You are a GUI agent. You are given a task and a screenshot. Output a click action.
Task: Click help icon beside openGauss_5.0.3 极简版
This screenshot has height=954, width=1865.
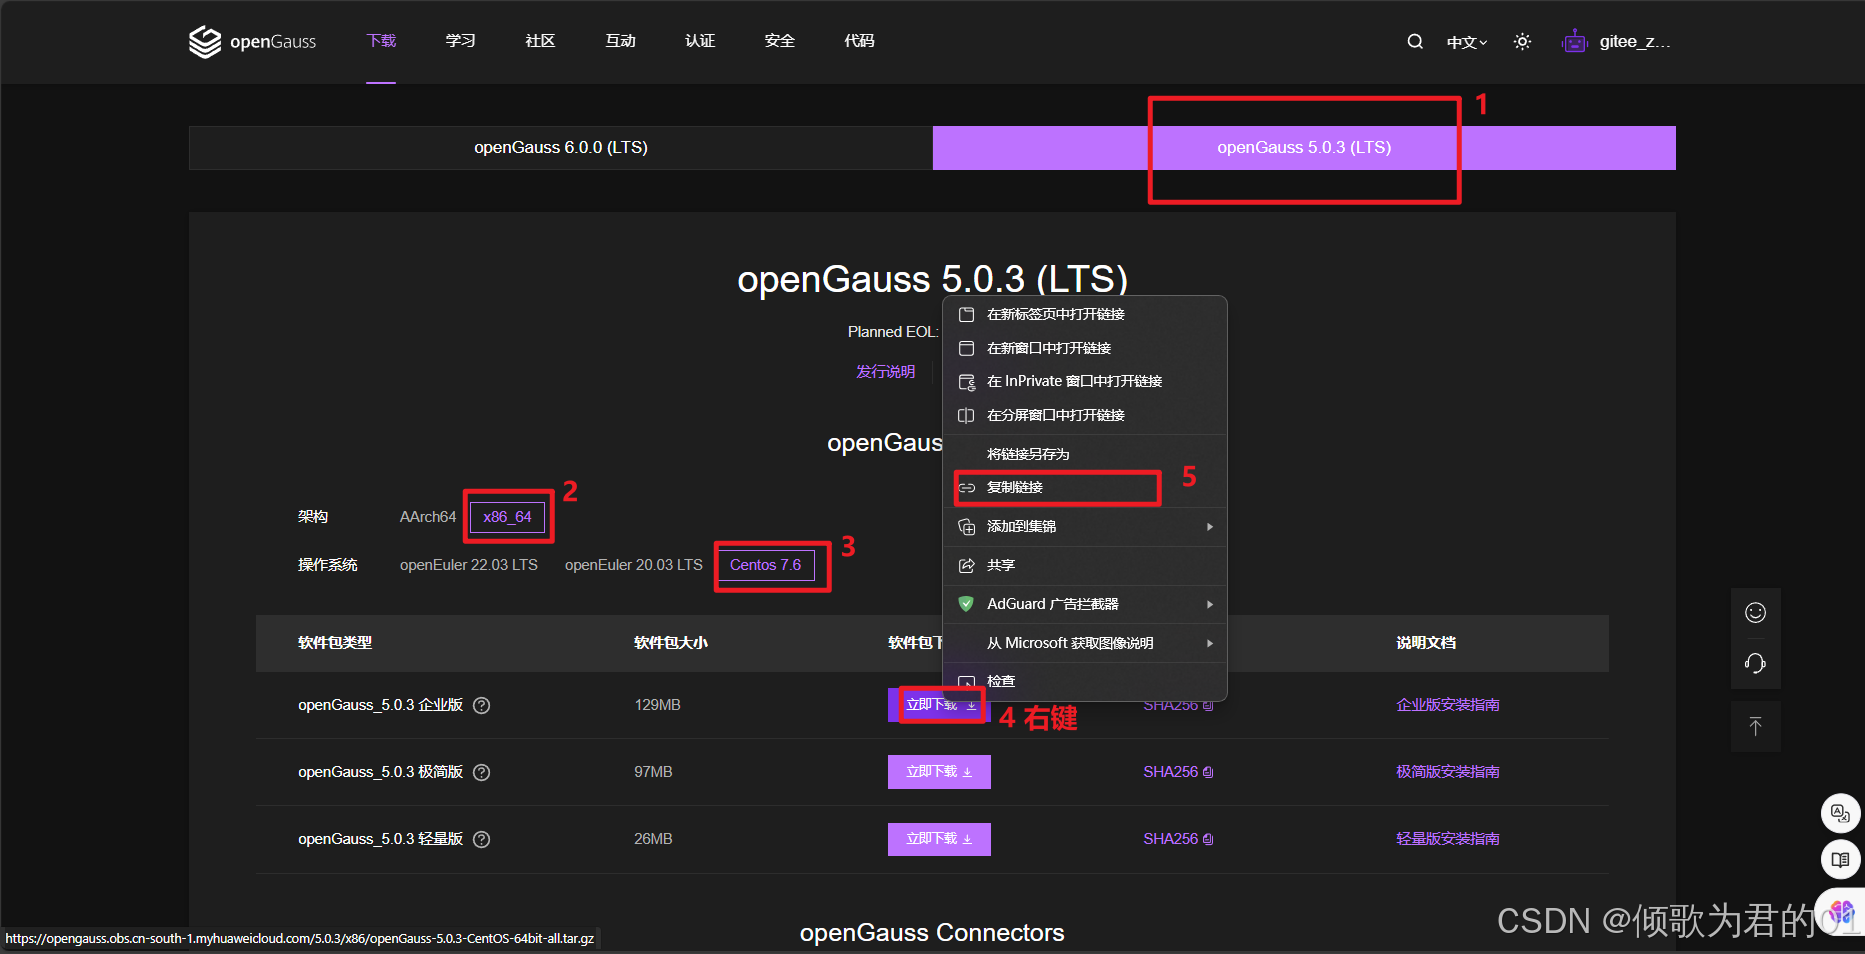click(481, 772)
